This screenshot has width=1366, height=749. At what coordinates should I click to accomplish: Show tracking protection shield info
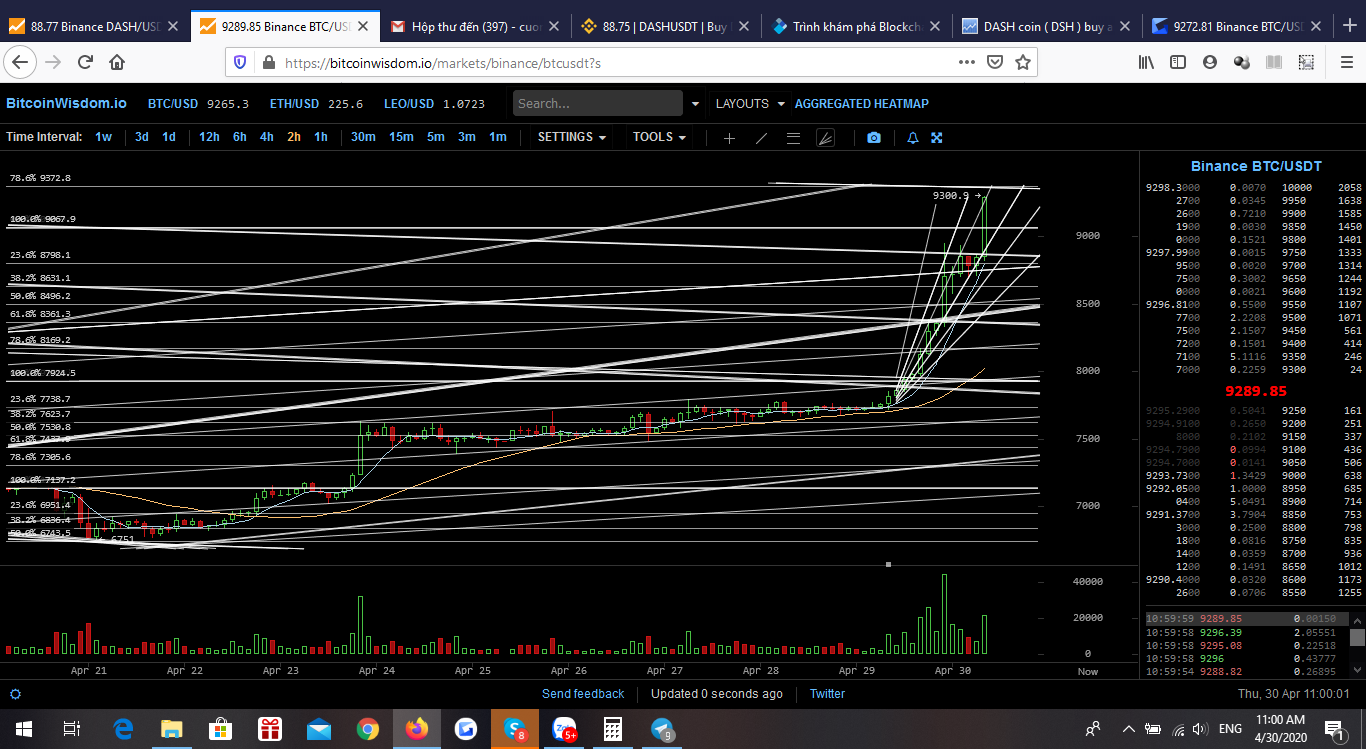pyautogui.click(x=240, y=62)
